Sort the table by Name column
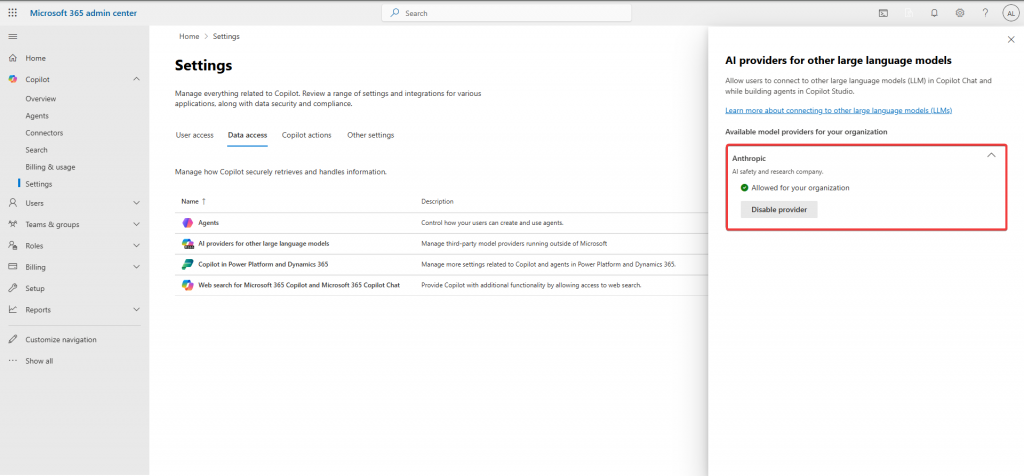1024x476 pixels. pyautogui.click(x=193, y=201)
